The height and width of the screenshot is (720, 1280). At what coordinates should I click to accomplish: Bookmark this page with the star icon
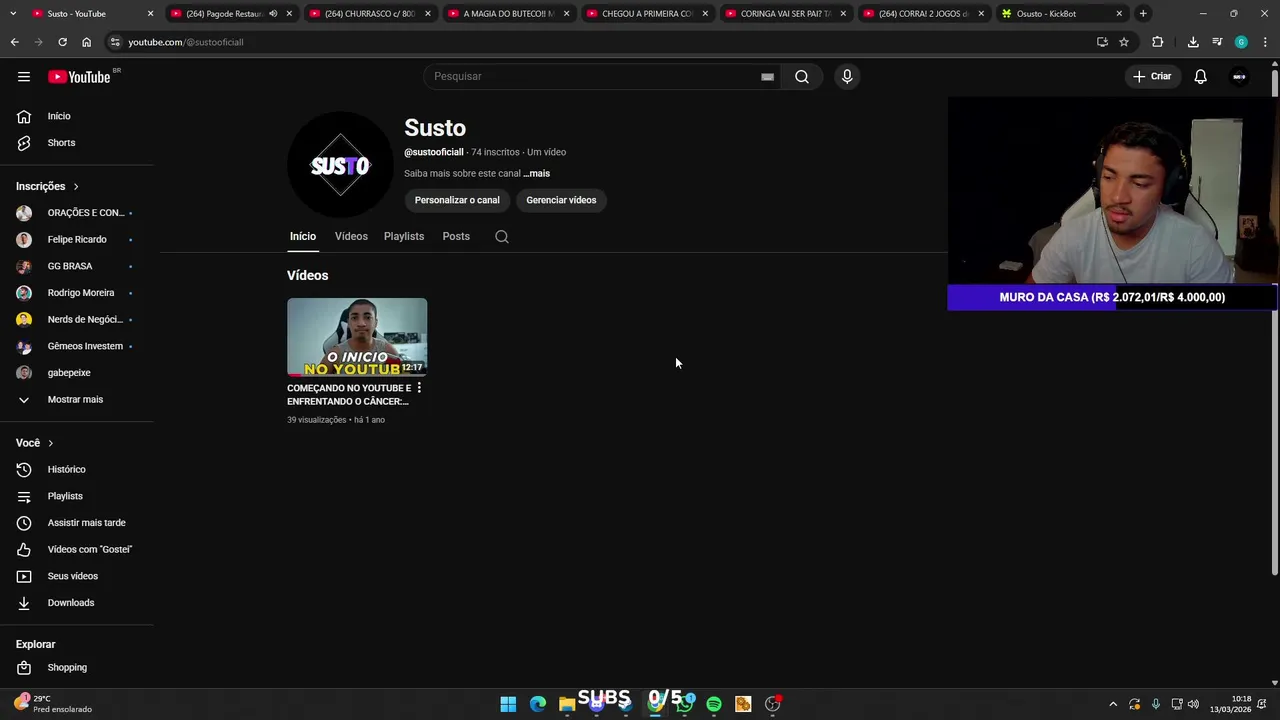(x=1124, y=42)
